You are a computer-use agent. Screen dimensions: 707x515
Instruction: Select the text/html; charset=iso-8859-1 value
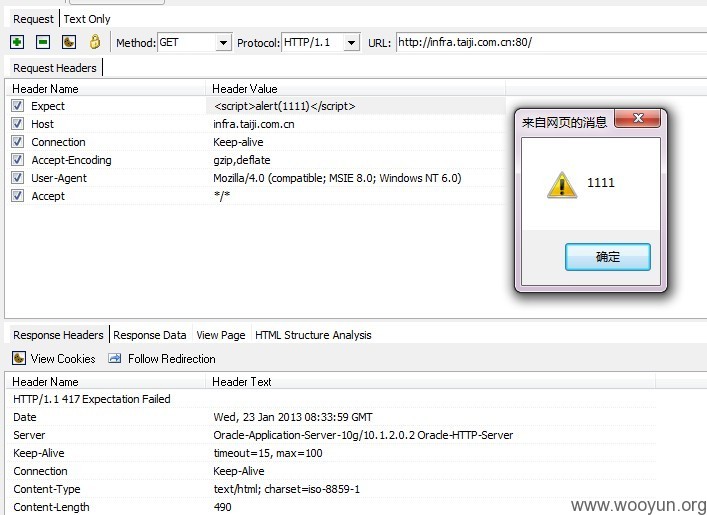(286, 489)
